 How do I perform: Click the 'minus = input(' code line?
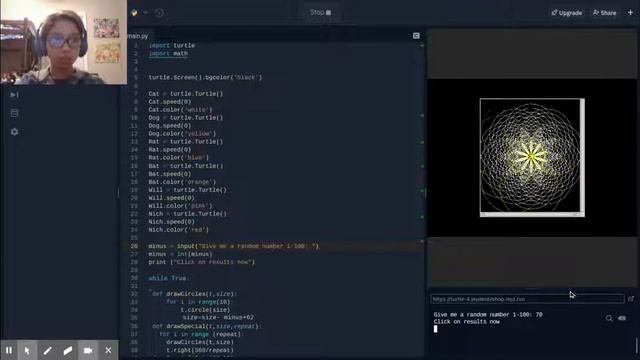coord(233,246)
